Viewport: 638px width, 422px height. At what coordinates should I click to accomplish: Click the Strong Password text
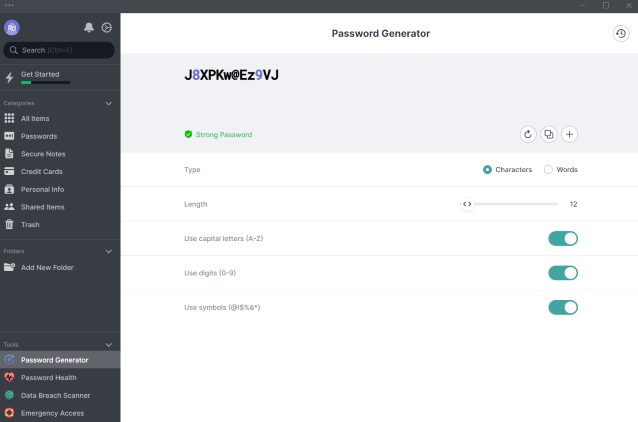pos(224,135)
